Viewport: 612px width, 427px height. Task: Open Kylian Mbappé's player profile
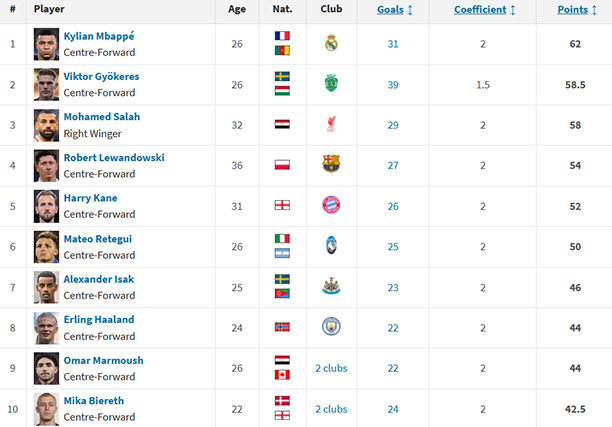[99, 36]
